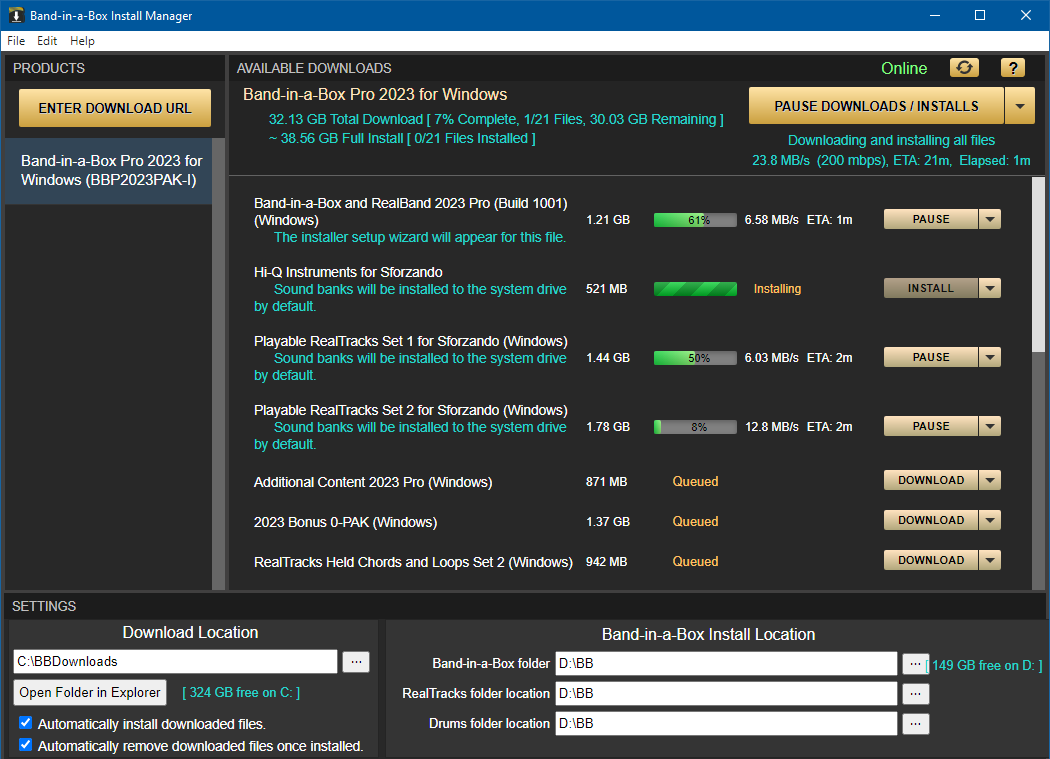Browse for RealTracks folder location
The image size is (1050, 759).
pyautogui.click(x=915, y=694)
